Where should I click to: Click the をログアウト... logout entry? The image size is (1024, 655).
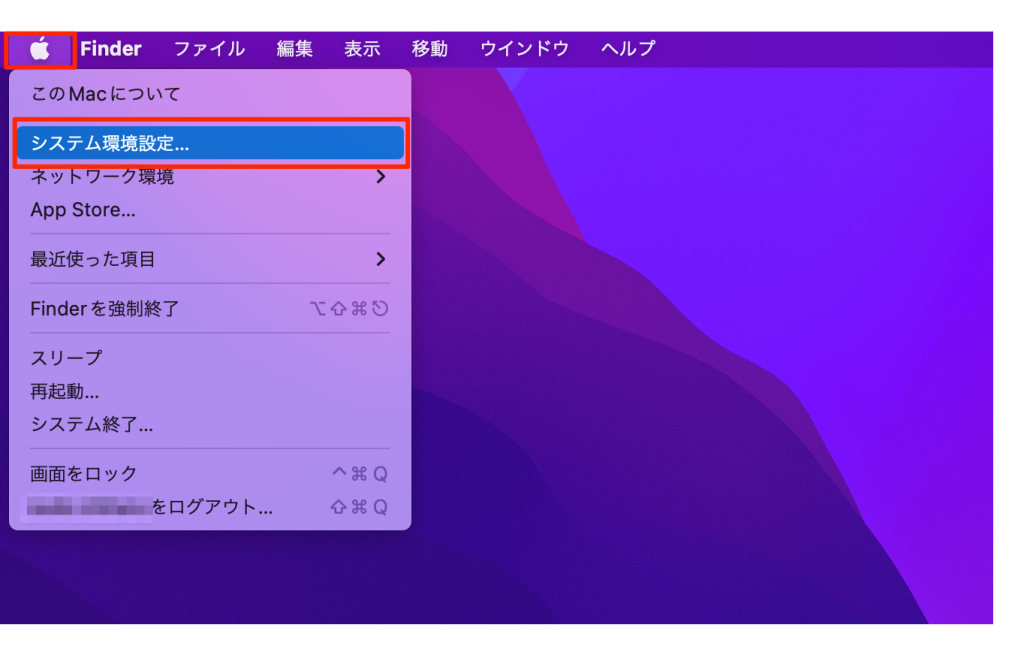coord(212,507)
